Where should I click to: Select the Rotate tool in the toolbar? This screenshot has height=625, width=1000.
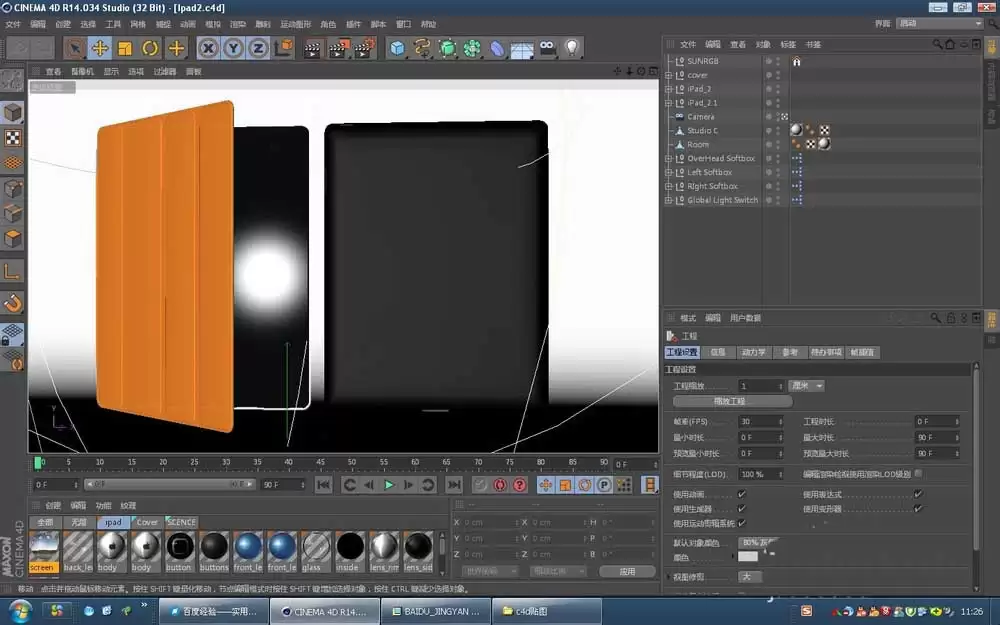pyautogui.click(x=150, y=47)
